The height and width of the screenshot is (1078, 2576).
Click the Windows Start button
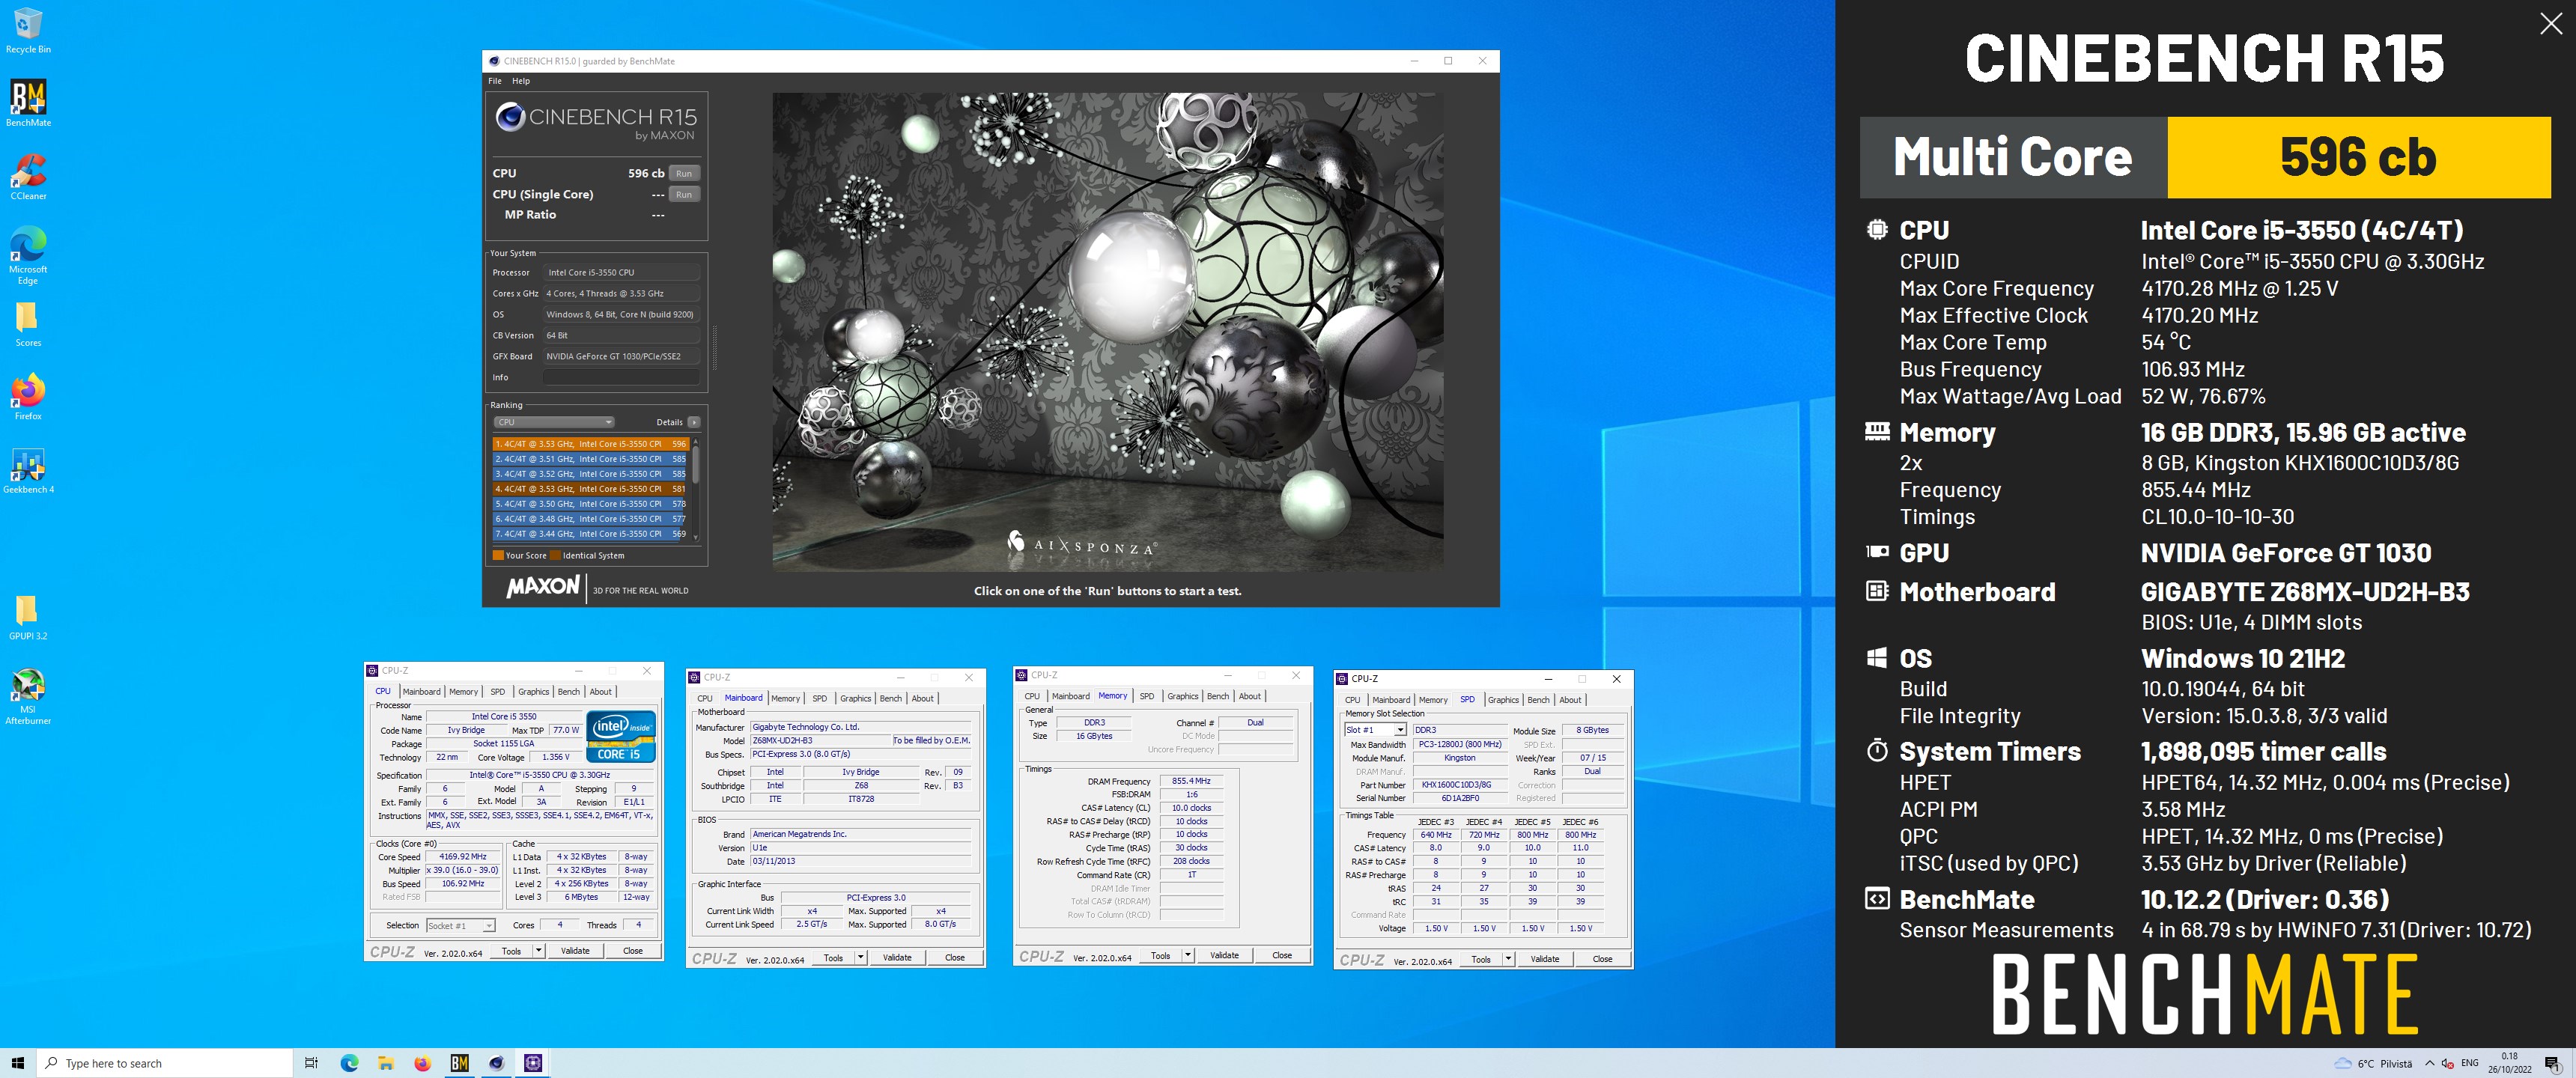click(x=17, y=1063)
